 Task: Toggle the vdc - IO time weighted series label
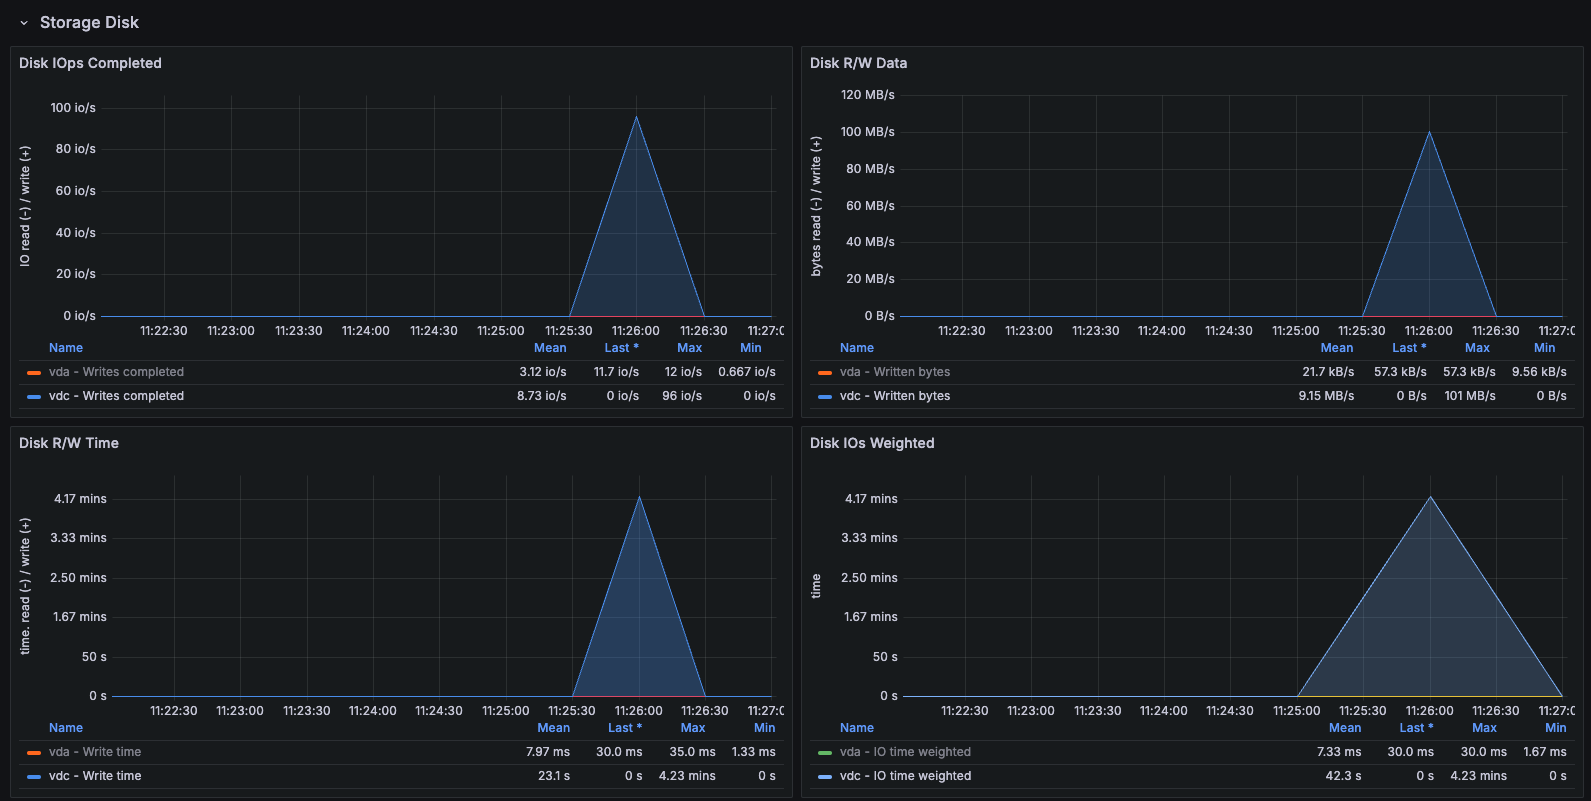pyautogui.click(x=905, y=776)
